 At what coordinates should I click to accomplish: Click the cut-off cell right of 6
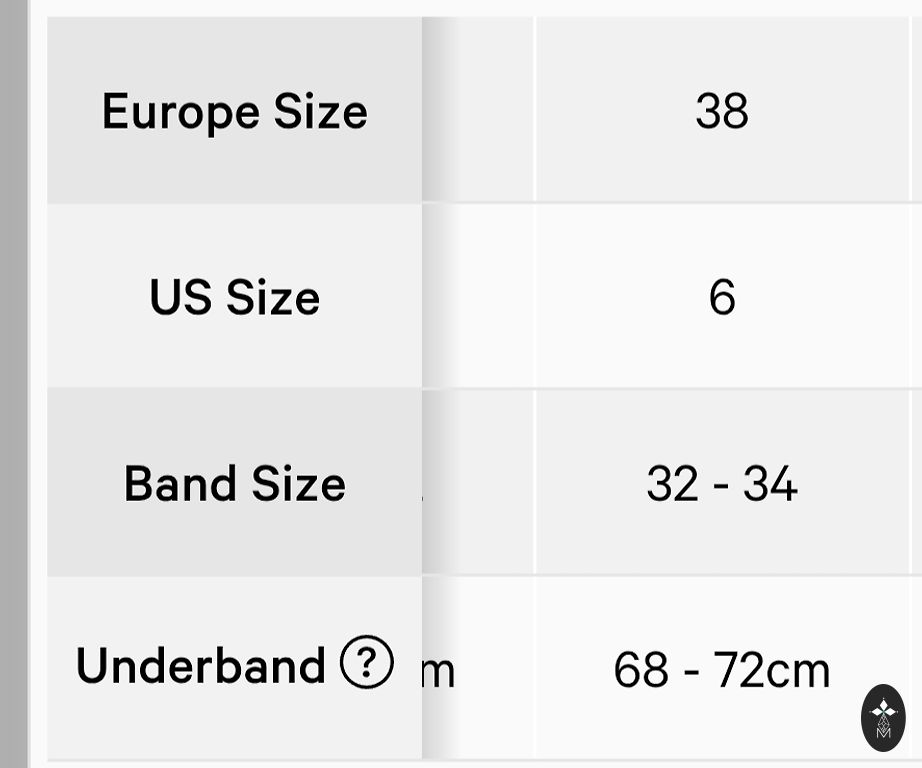pyautogui.click(x=916, y=297)
